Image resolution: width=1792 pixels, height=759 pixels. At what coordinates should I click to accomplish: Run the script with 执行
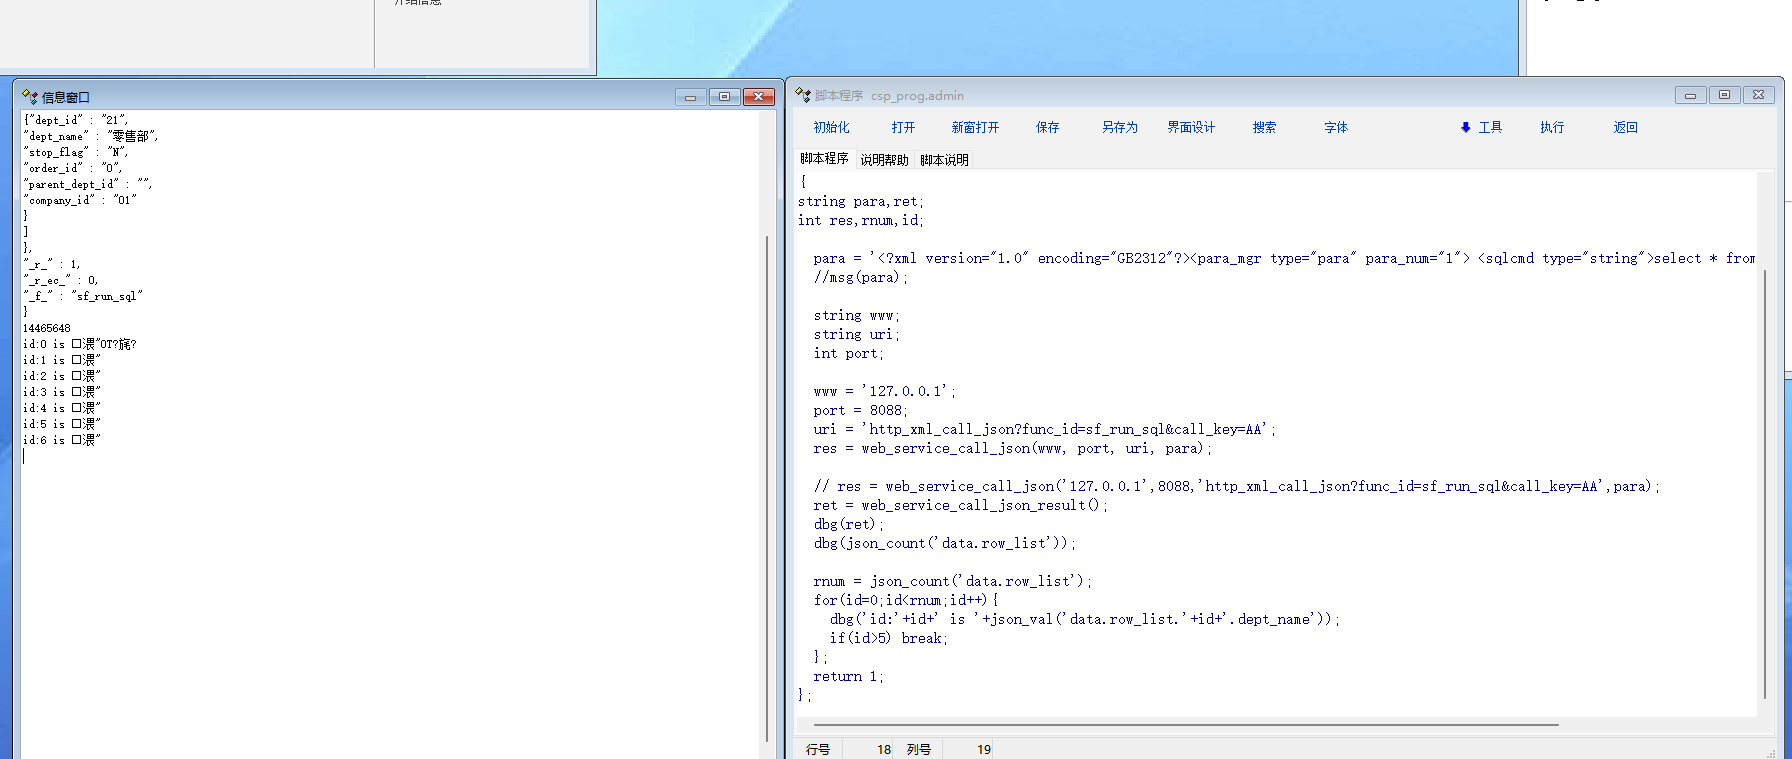1552,128
